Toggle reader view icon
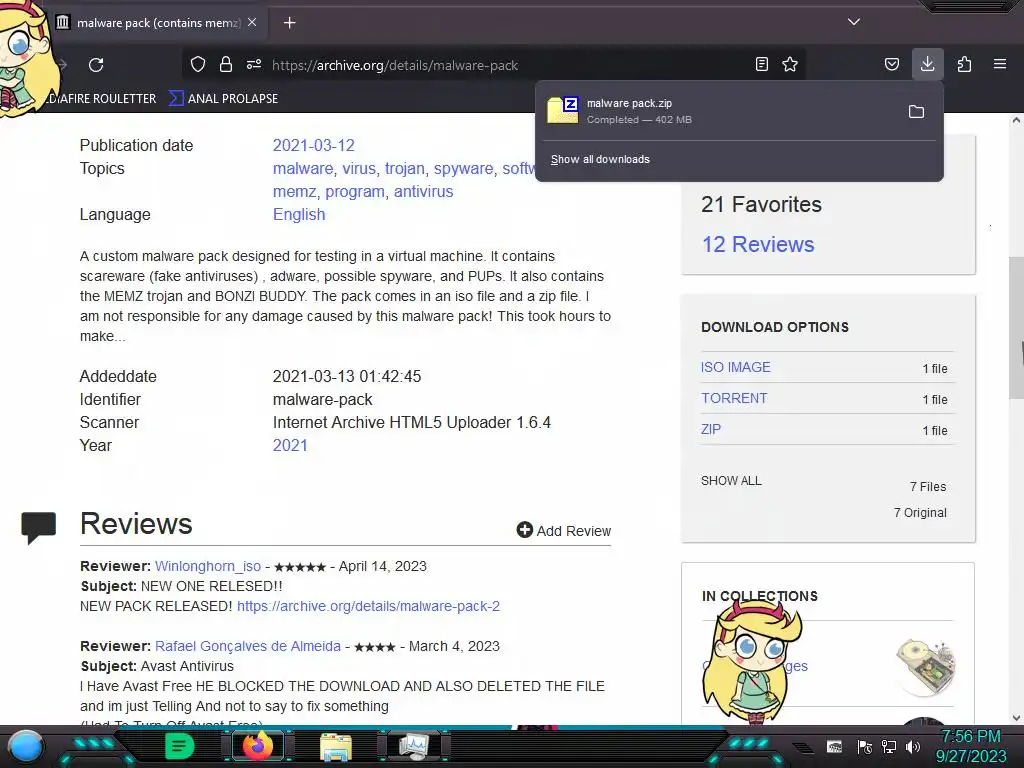1024x768 pixels. click(x=761, y=64)
